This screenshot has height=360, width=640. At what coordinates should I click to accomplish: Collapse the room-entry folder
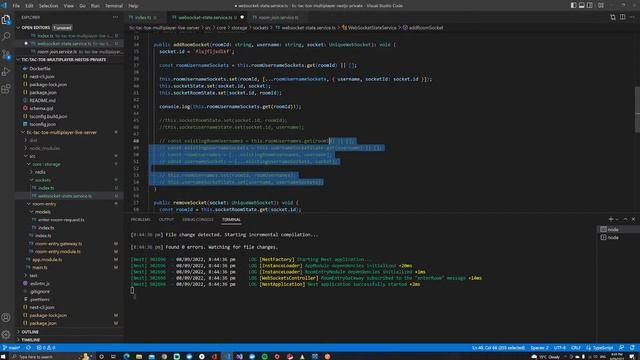tap(44, 204)
